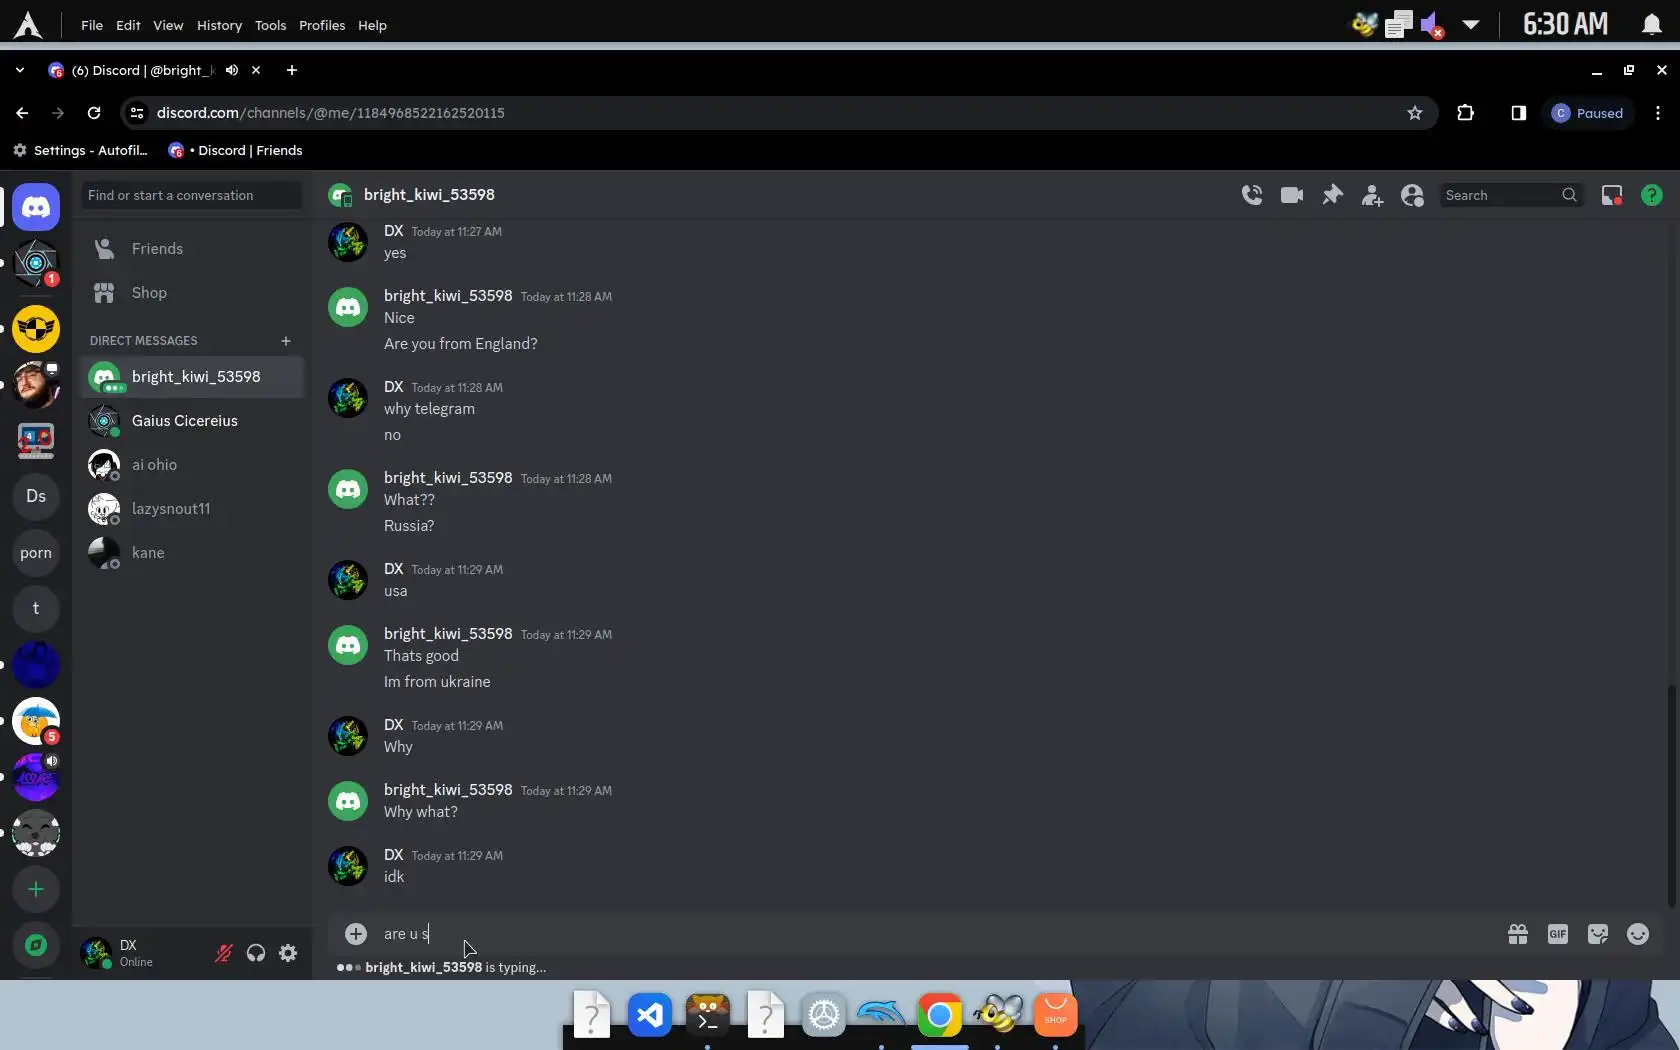Open the Ds server
1680x1050 pixels.
tap(36, 497)
